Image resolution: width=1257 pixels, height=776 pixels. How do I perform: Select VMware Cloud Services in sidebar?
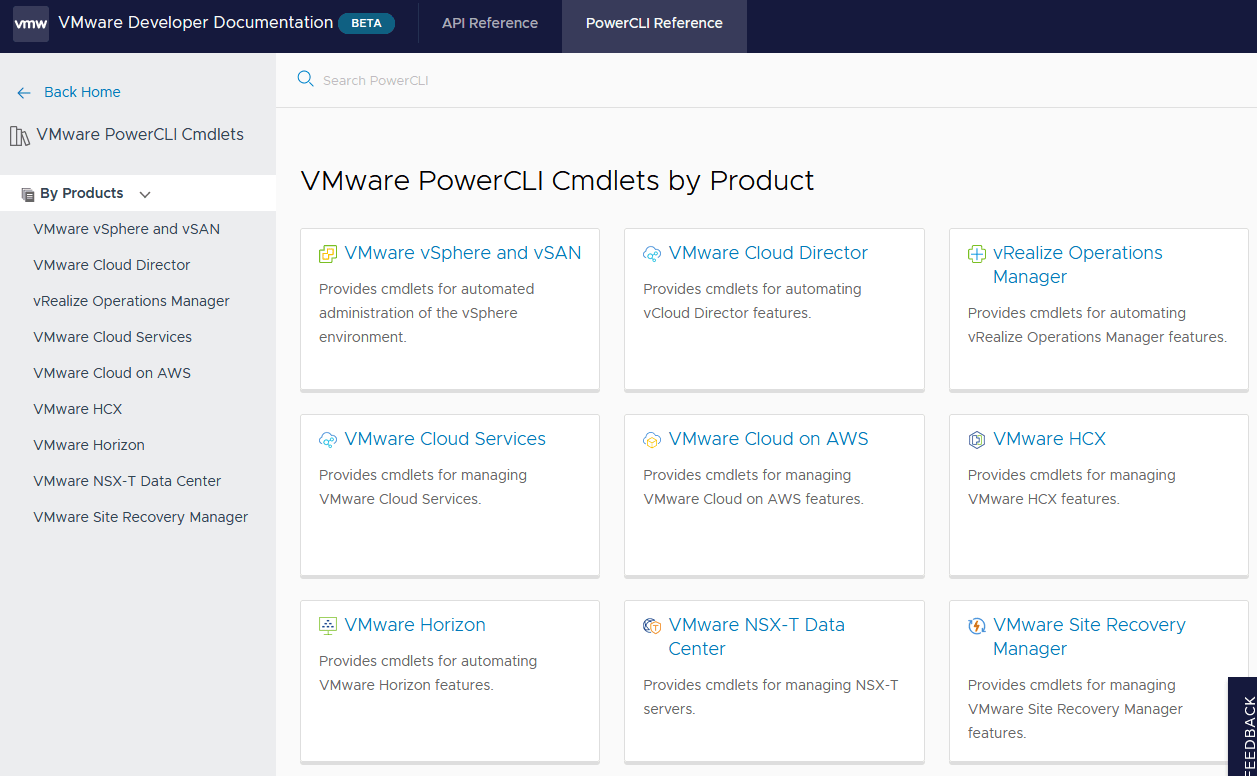pyautogui.click(x=112, y=337)
